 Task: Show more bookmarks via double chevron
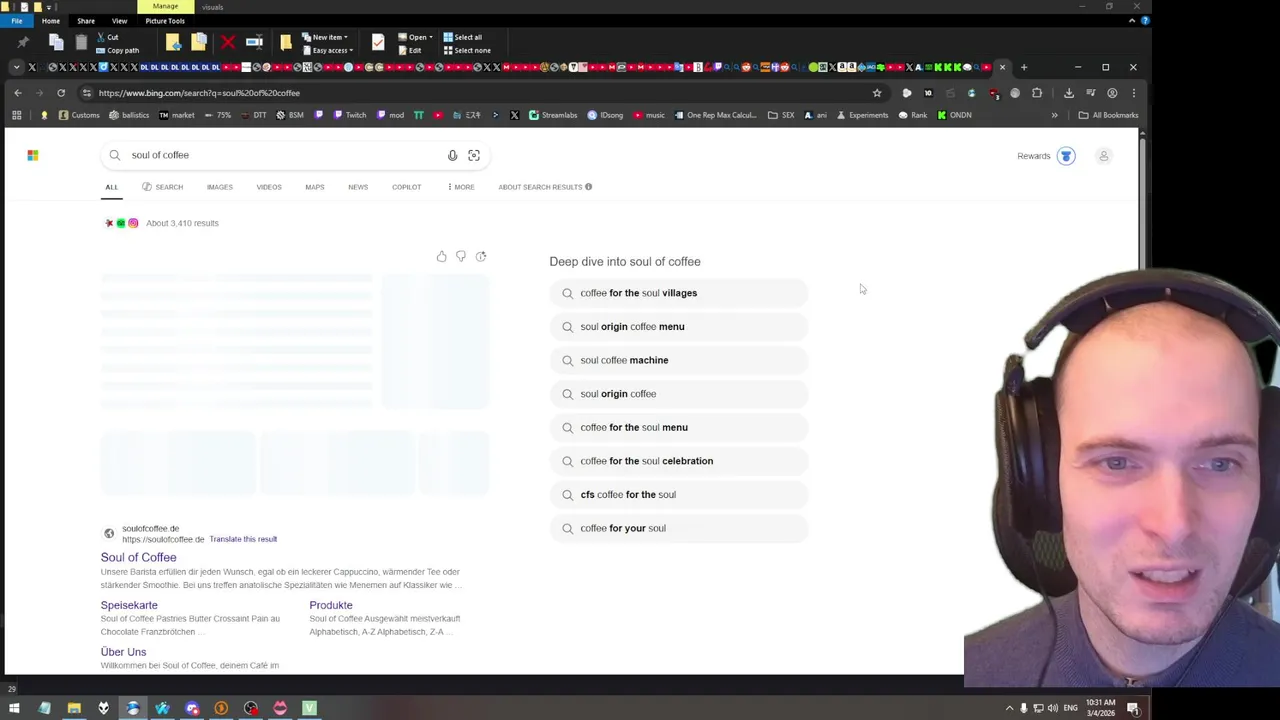1054,115
